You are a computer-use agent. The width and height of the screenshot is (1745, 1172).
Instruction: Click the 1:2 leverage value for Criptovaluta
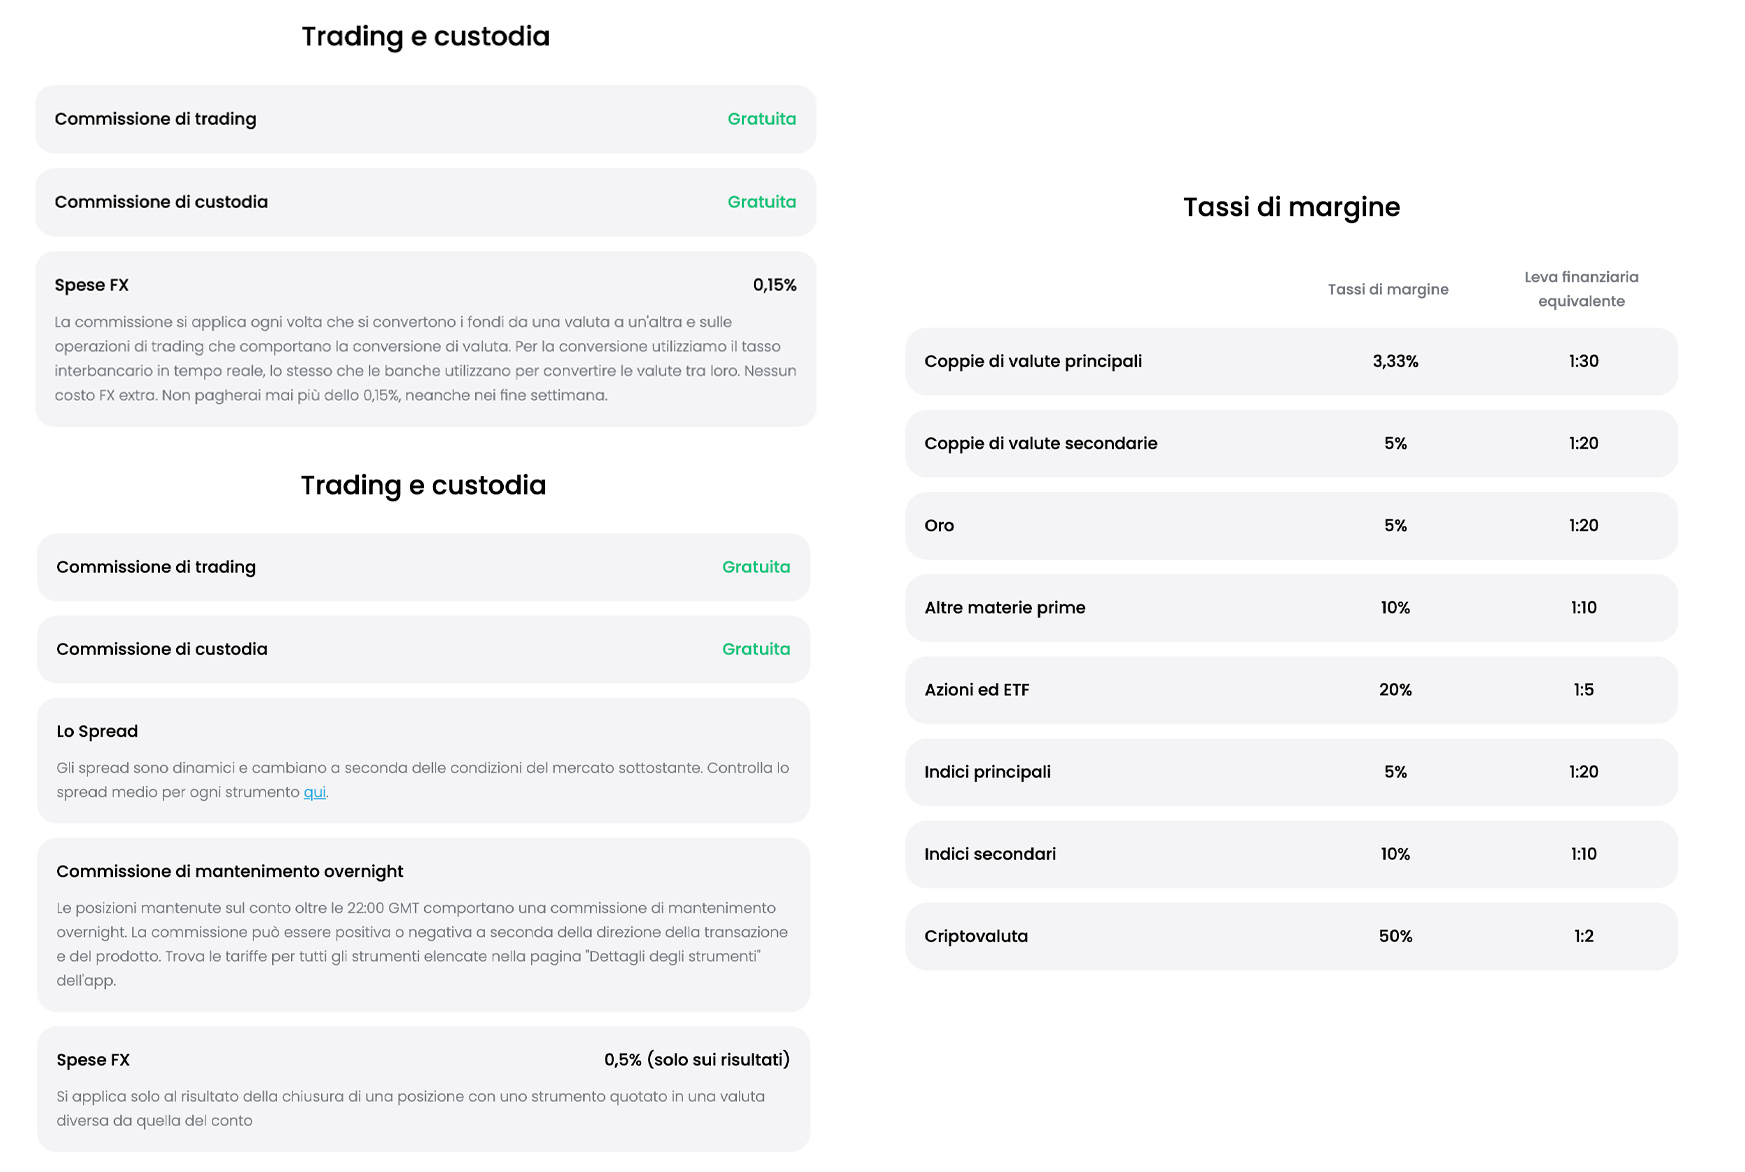tap(1583, 936)
